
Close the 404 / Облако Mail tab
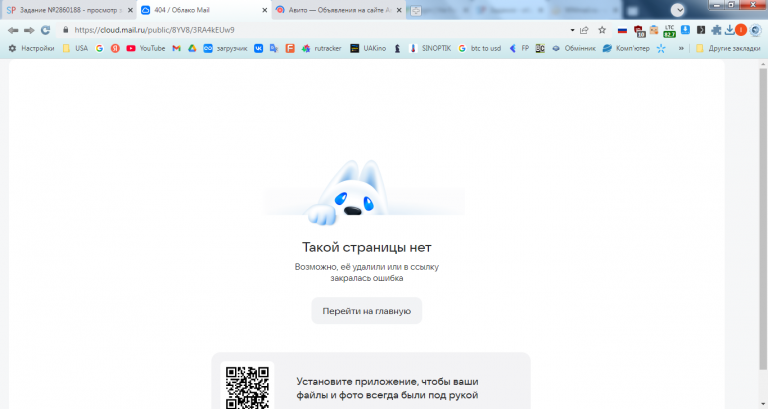264,10
